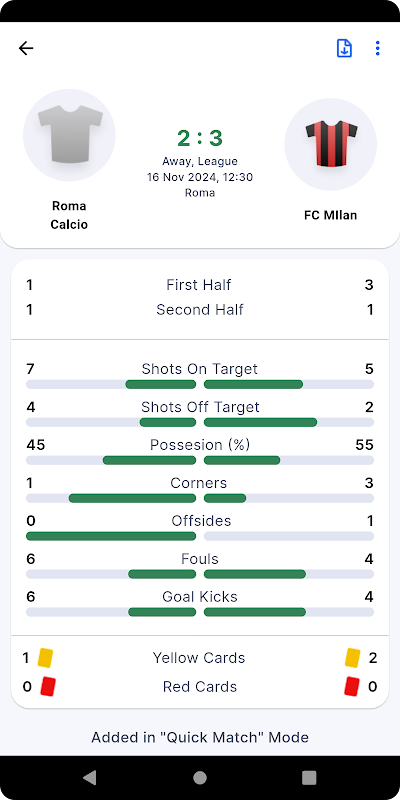Tap the Second Half score row
Viewport: 400px width, 800px height.
click(x=200, y=310)
